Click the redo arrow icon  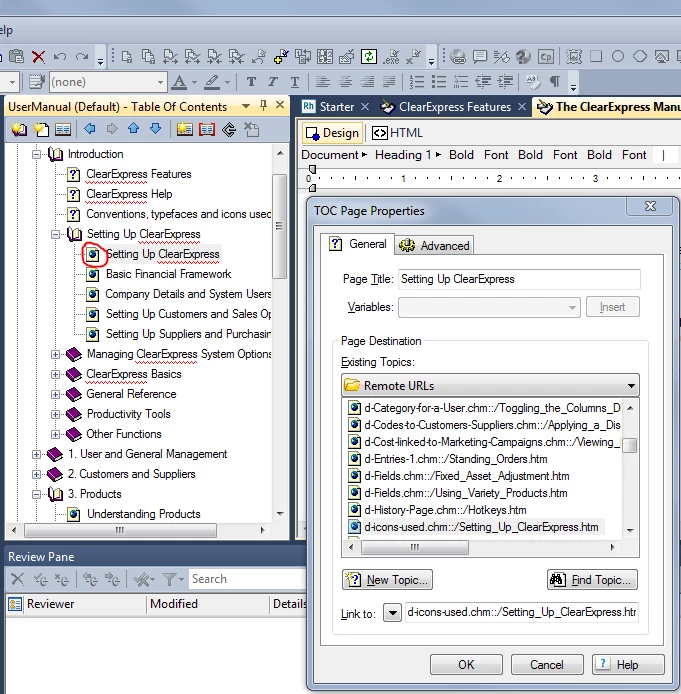pos(81,57)
